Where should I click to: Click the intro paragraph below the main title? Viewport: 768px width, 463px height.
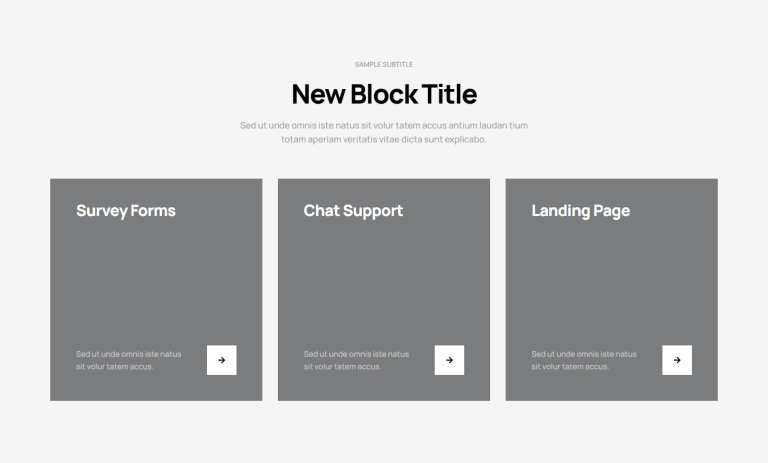(x=384, y=132)
